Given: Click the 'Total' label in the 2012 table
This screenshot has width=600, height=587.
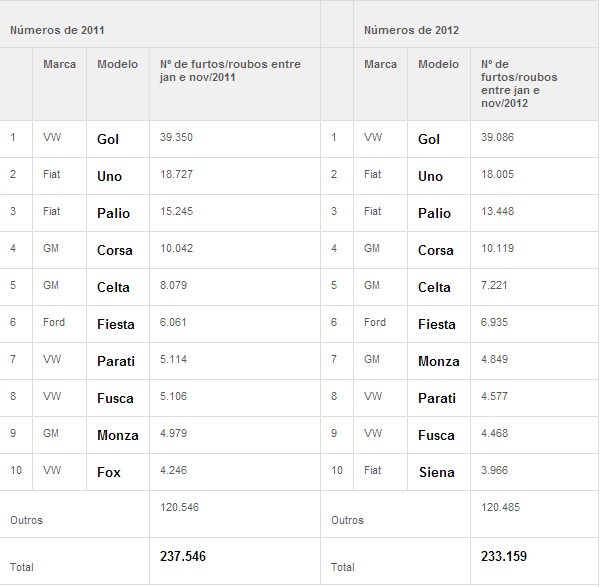Looking at the screenshot, I should tap(343, 567).
